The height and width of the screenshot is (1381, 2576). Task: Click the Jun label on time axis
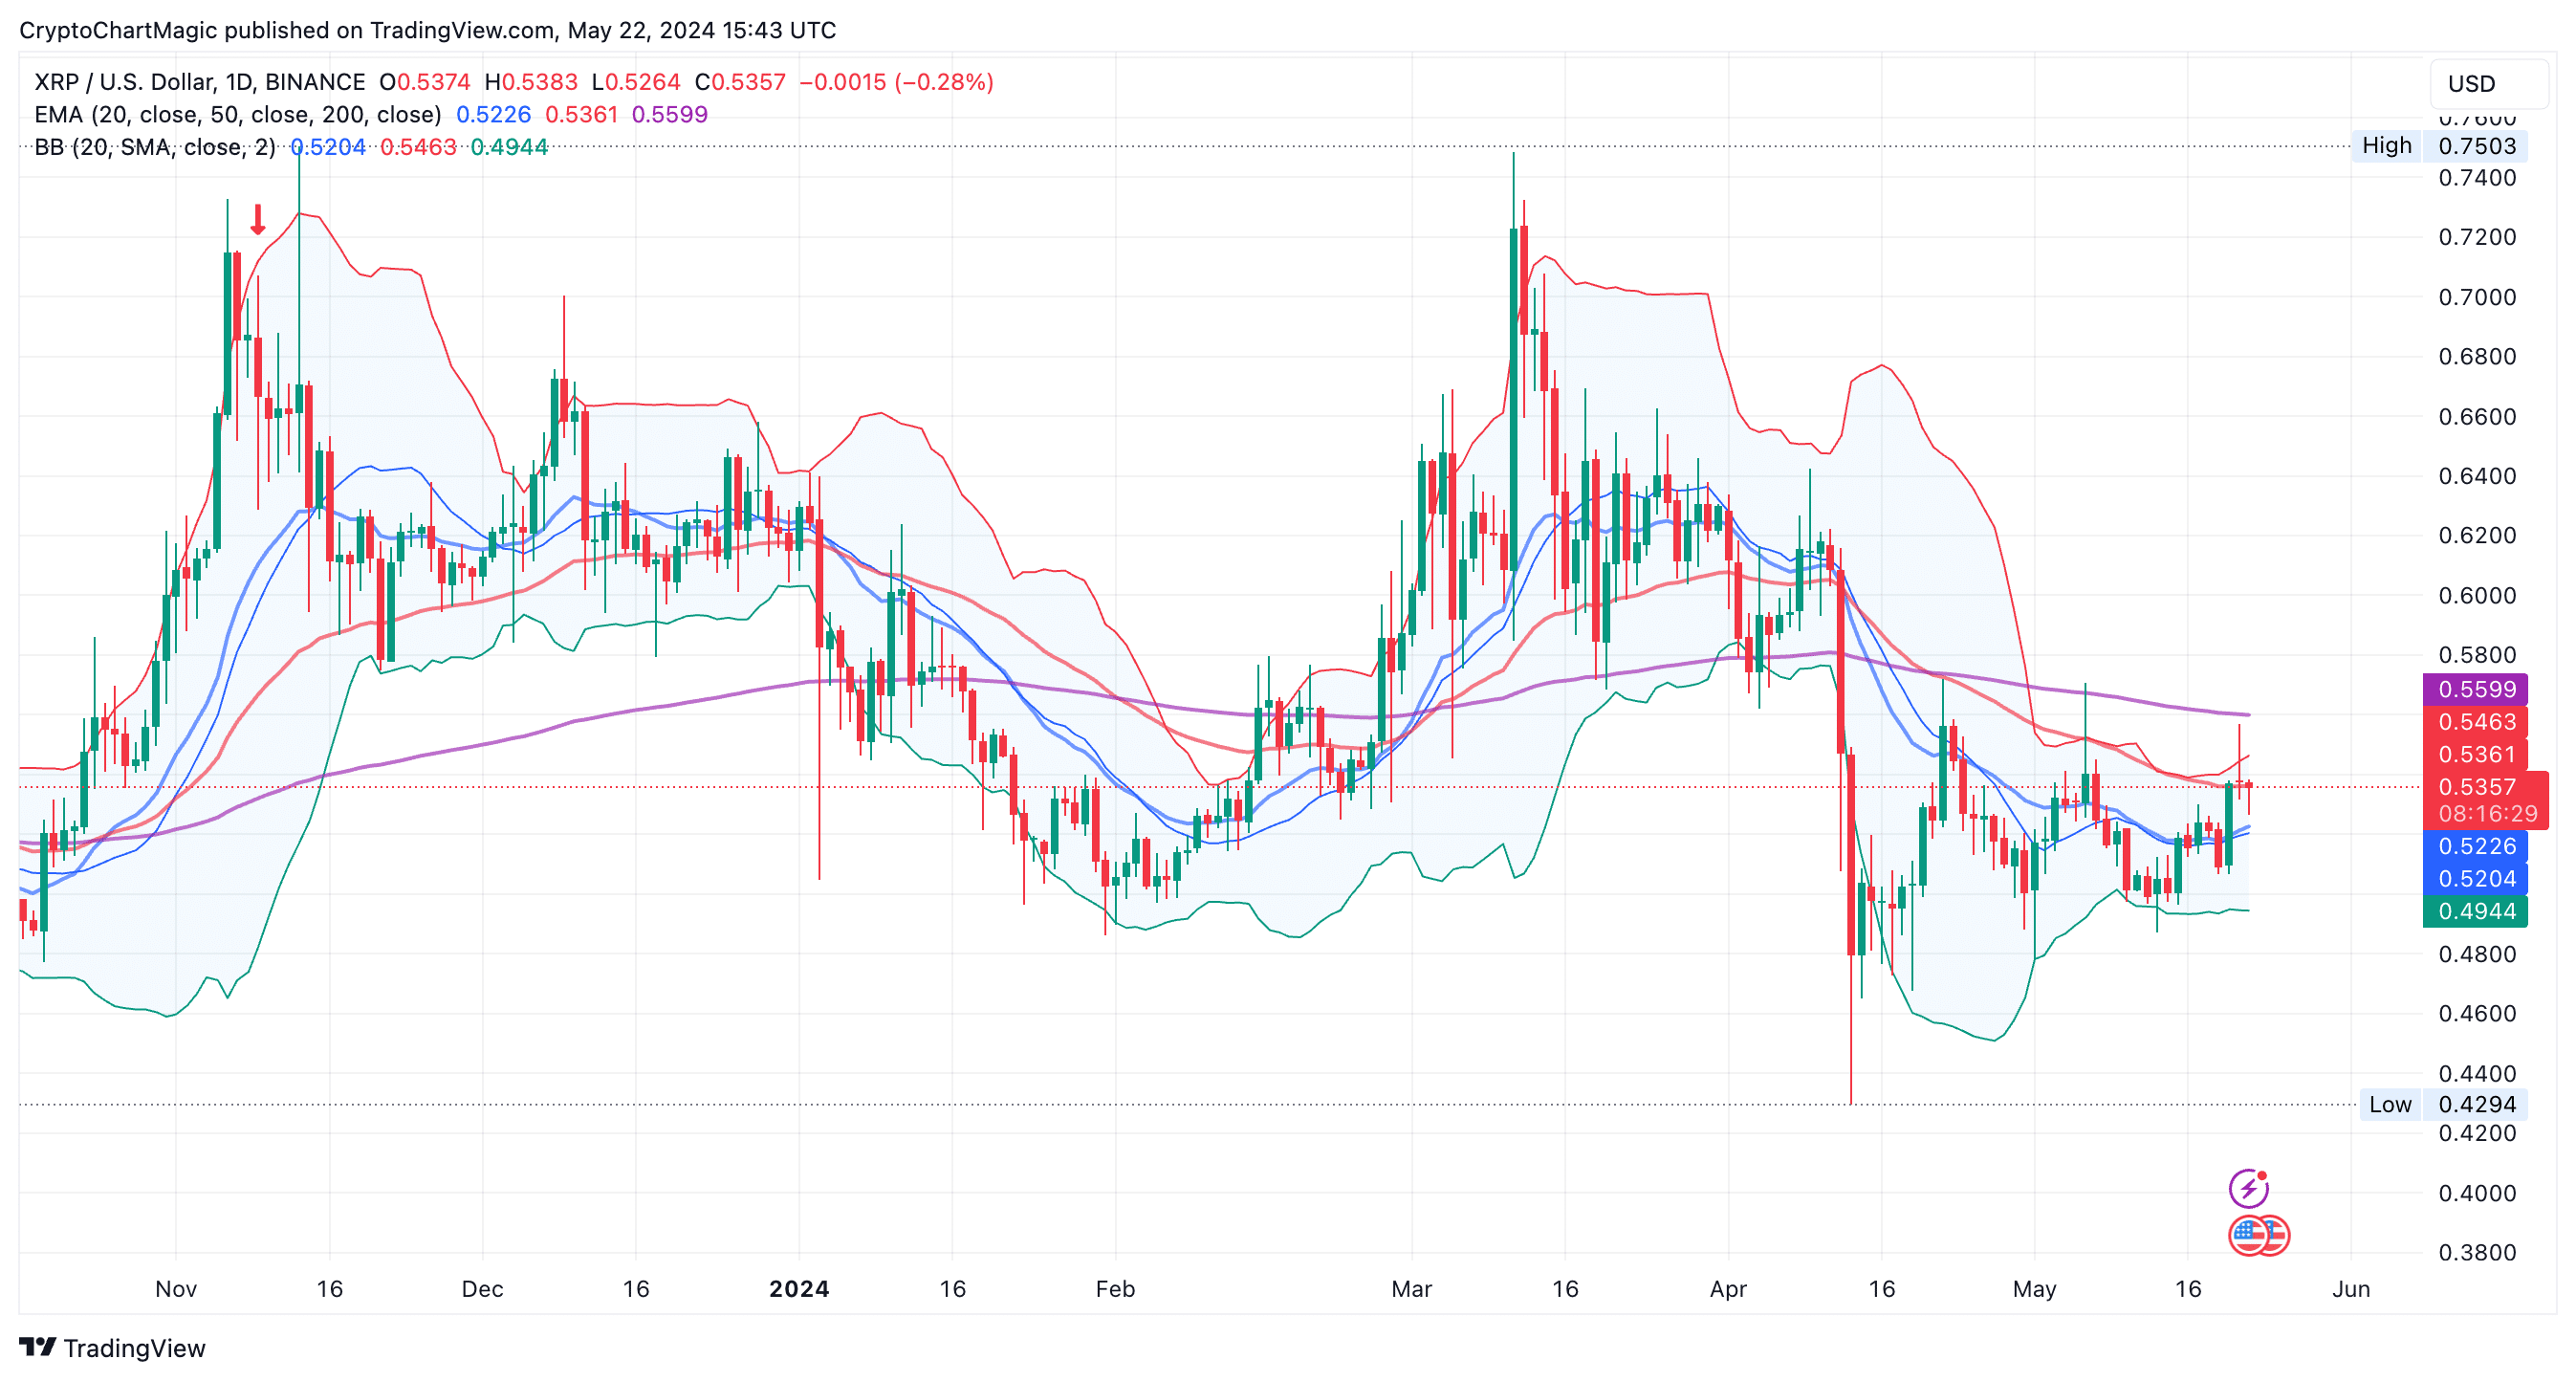pos(2351,1289)
